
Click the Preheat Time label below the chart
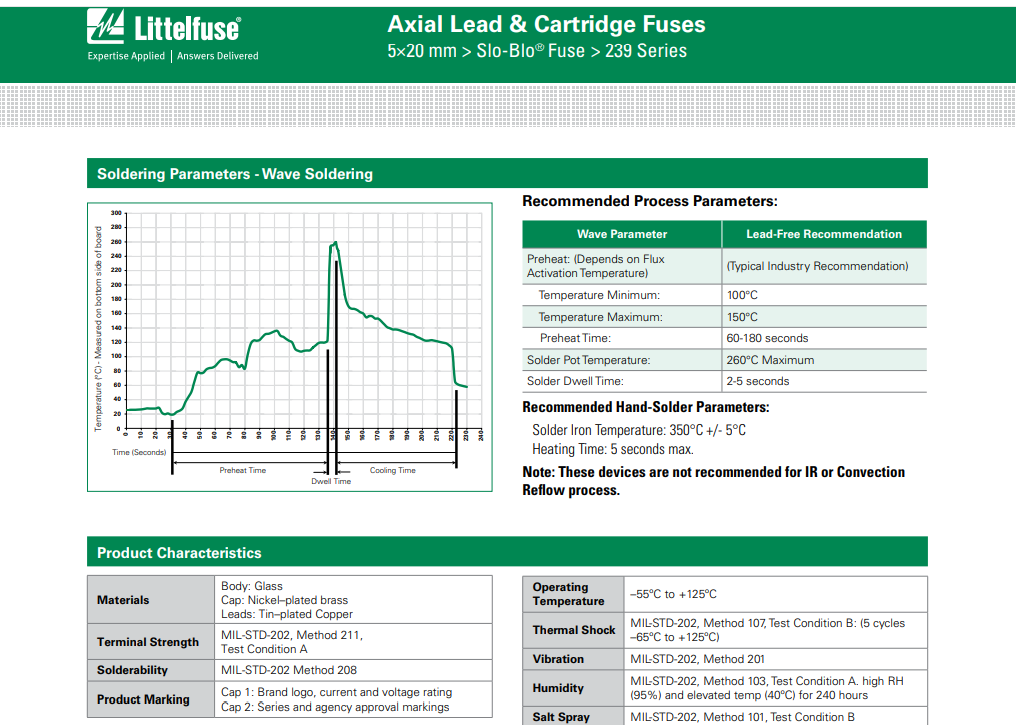click(x=243, y=470)
